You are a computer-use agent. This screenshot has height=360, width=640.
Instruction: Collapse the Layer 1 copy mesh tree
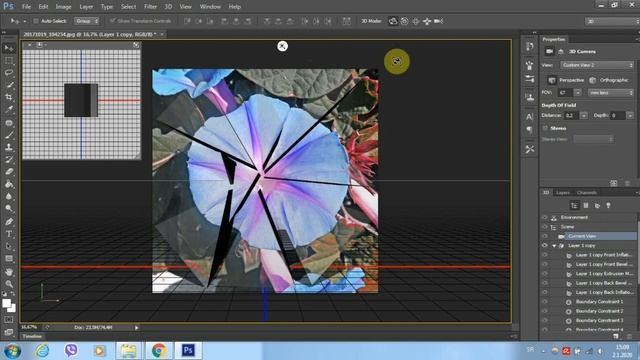(x=554, y=246)
